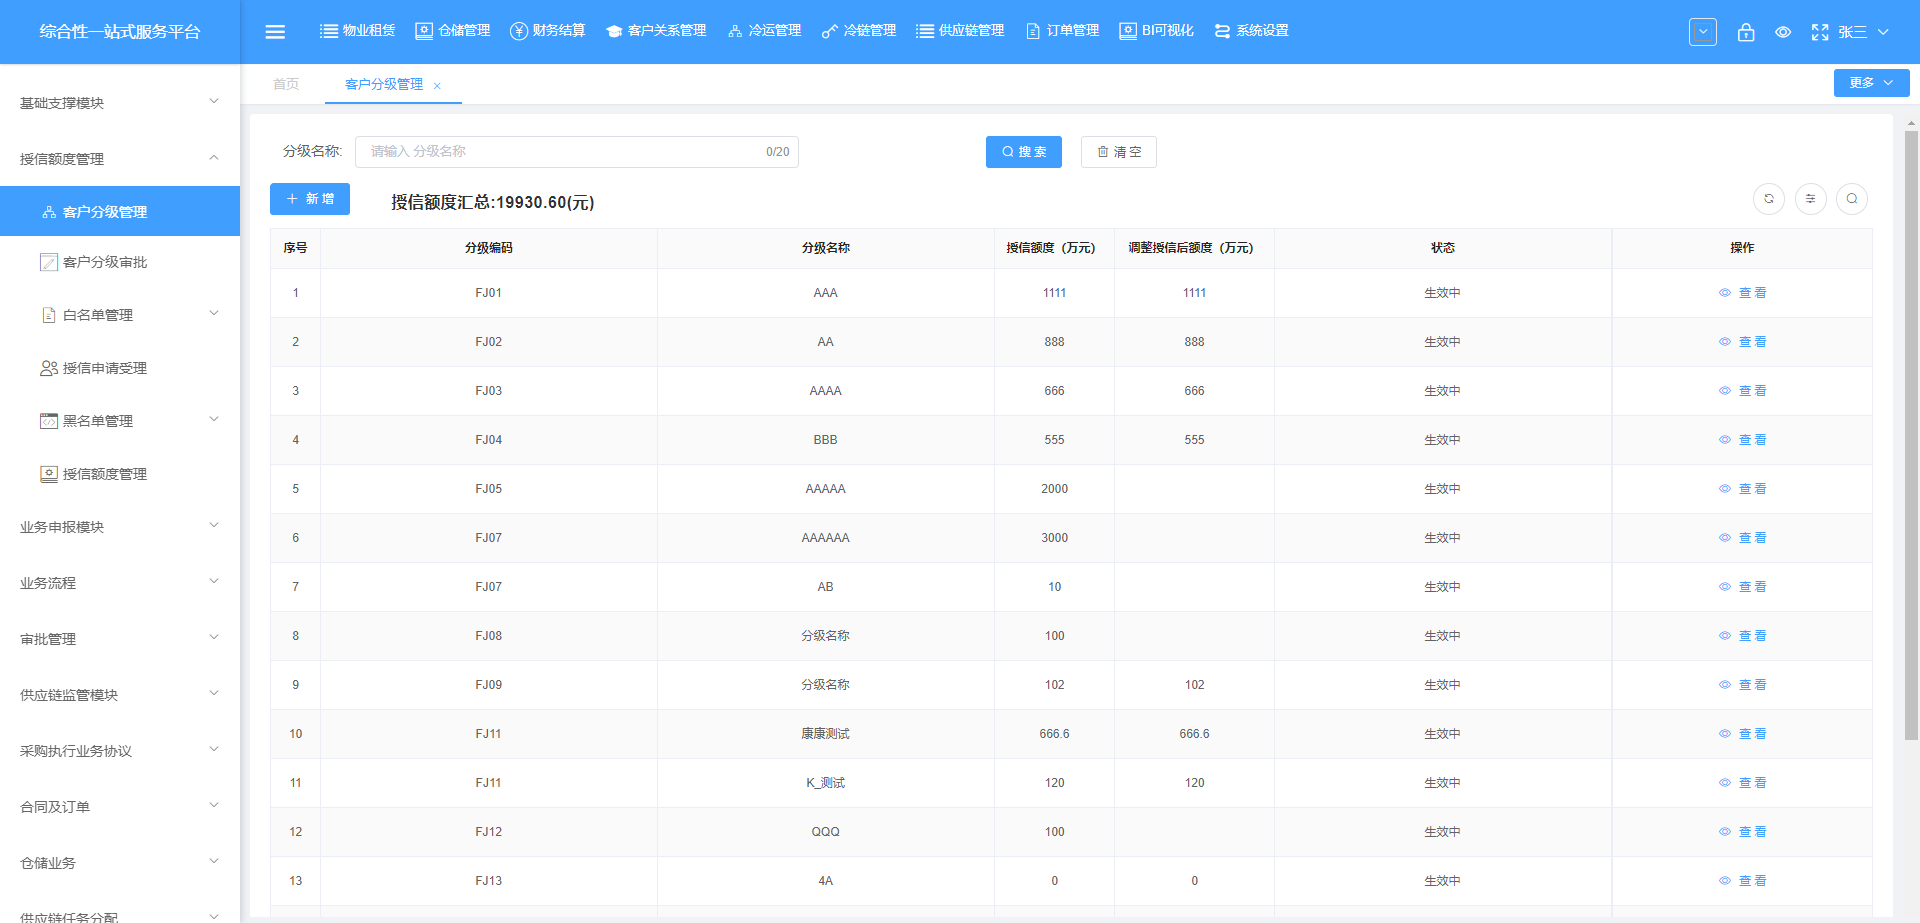
Task: Select 客户分级管理 sidebar item
Action: [x=120, y=211]
